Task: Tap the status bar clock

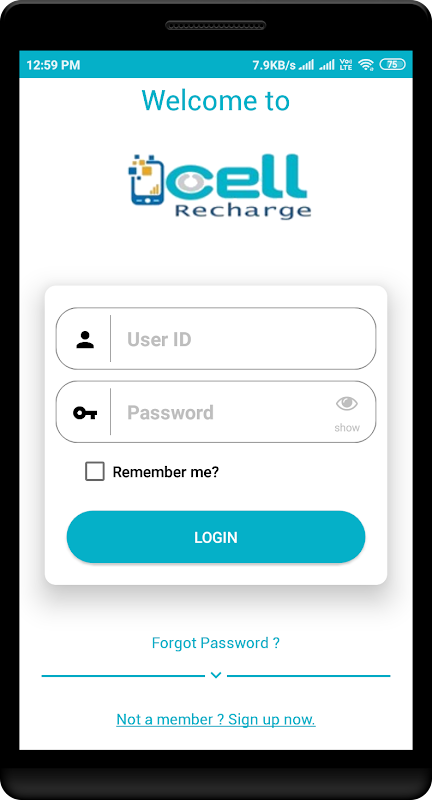Action: tap(53, 65)
